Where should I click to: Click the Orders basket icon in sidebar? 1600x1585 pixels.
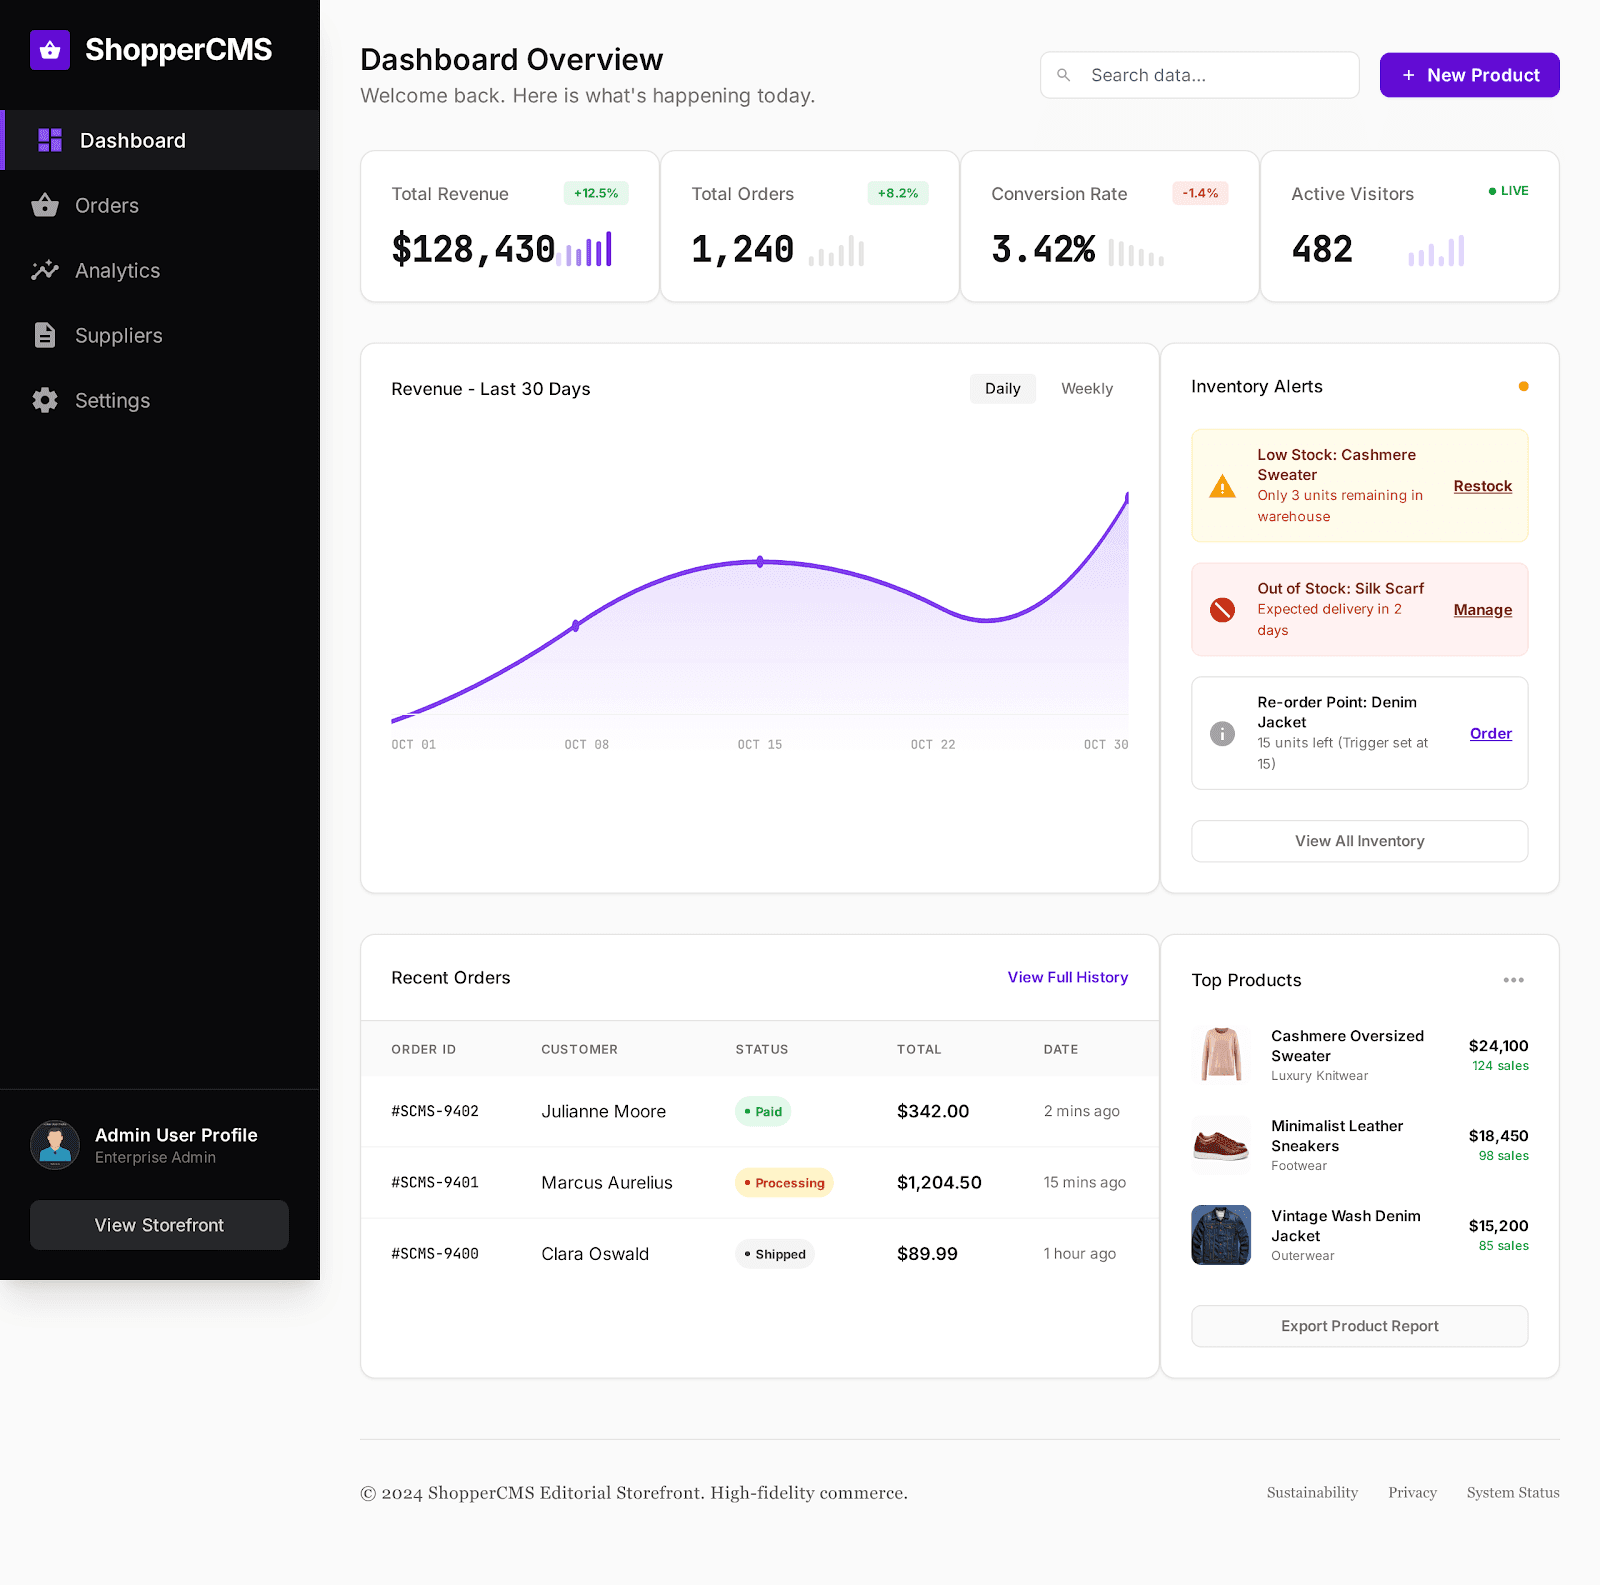point(45,206)
